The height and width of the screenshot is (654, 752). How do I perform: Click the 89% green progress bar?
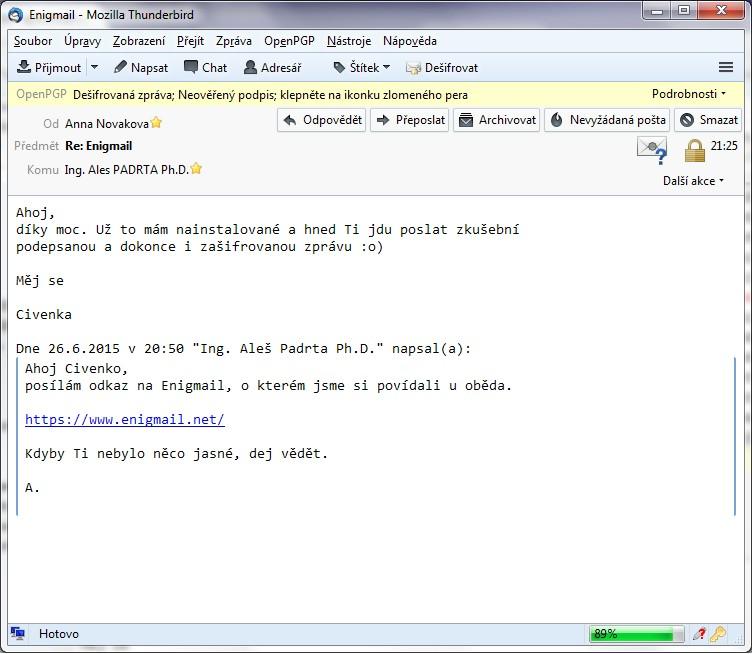coord(636,634)
